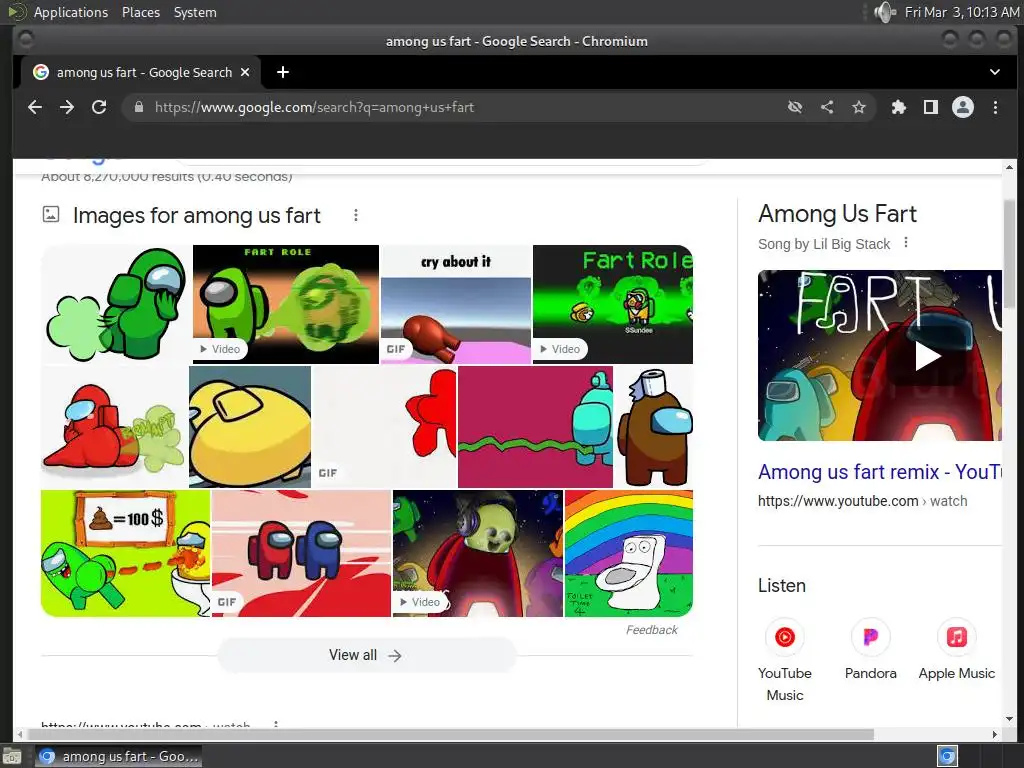The image size is (1024, 768).
Task: Open more options beside Images heading
Action: pos(356,215)
